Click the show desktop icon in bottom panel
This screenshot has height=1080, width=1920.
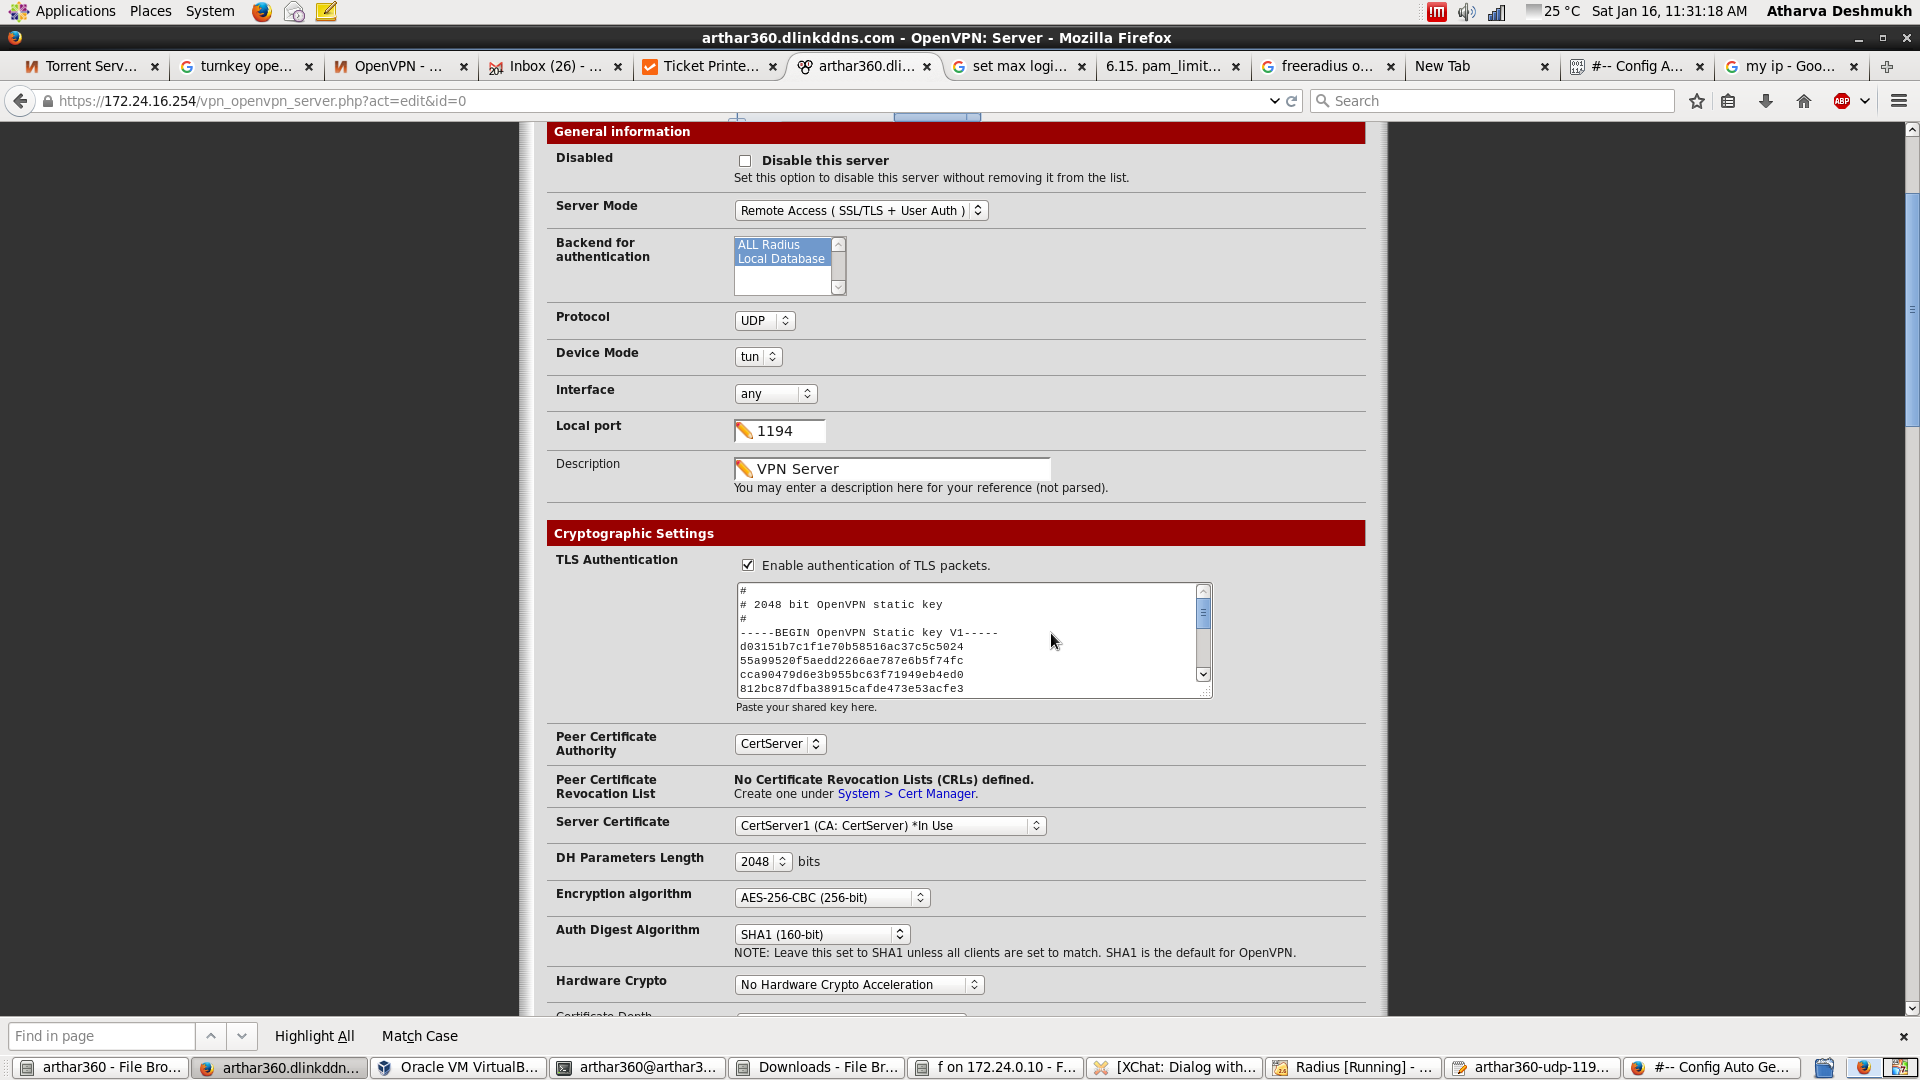pos(1824,1068)
